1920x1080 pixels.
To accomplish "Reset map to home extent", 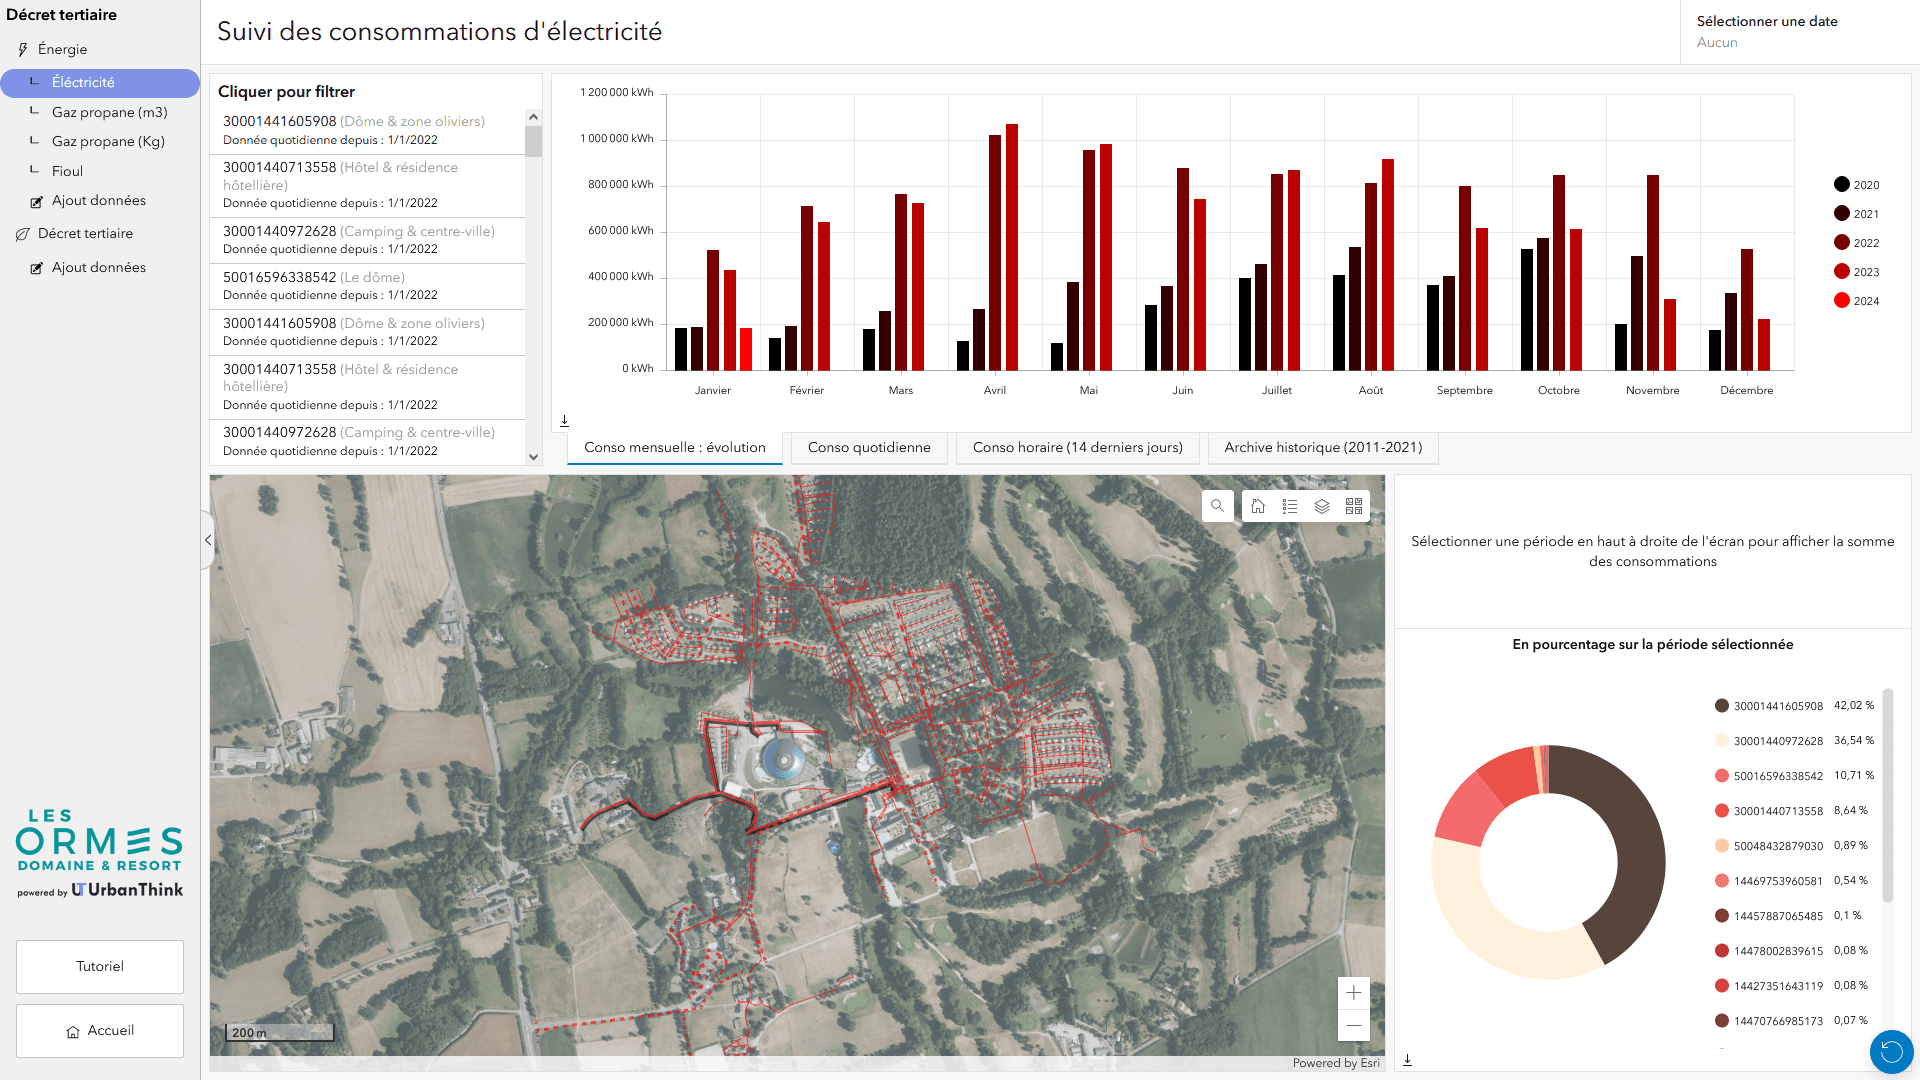I will pos(1258,506).
